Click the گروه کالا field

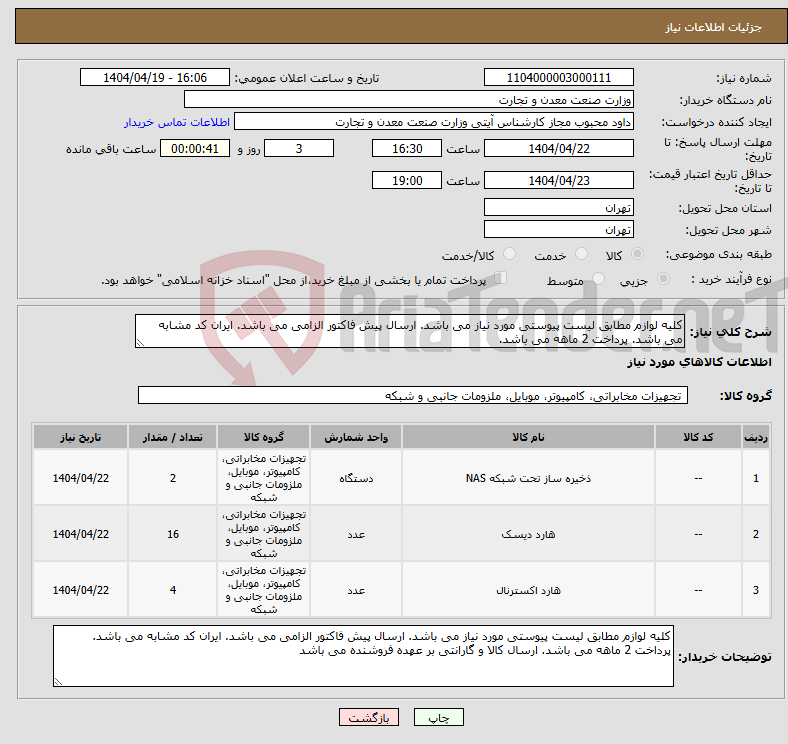tap(413, 395)
